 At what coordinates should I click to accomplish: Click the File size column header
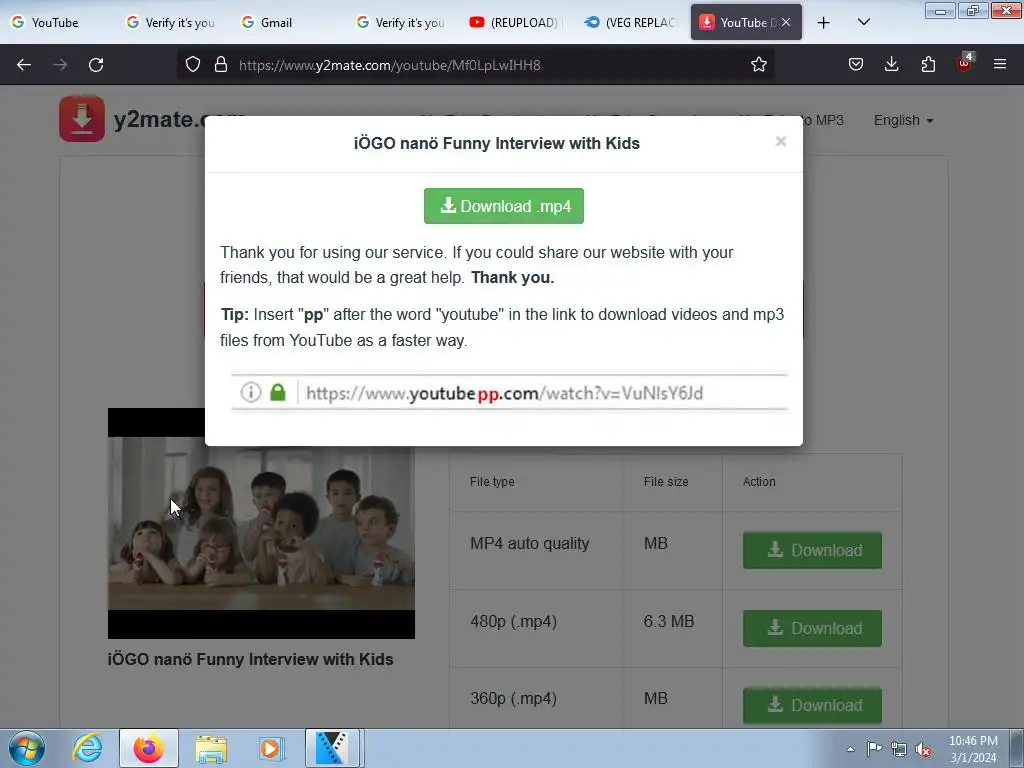[x=665, y=481]
